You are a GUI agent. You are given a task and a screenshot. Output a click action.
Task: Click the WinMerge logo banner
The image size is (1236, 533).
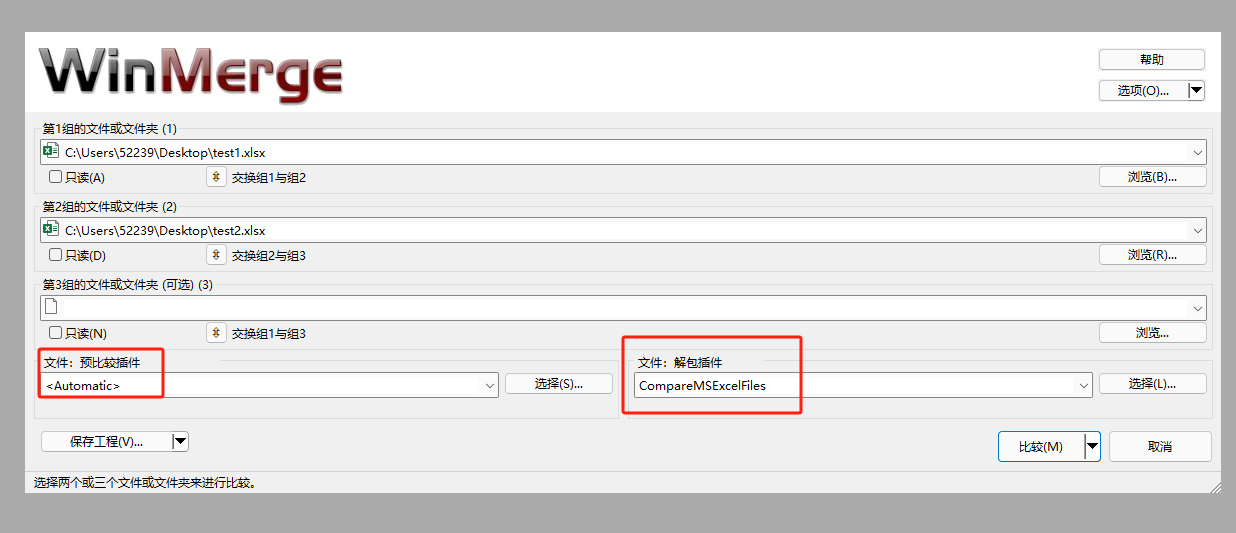point(191,75)
